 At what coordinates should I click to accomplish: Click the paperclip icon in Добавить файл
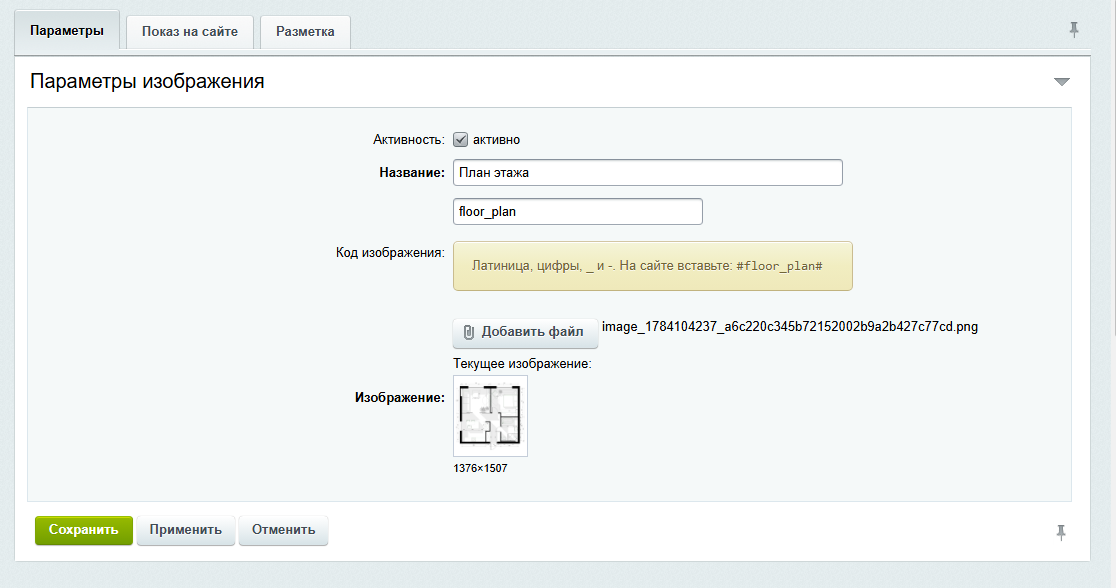468,332
